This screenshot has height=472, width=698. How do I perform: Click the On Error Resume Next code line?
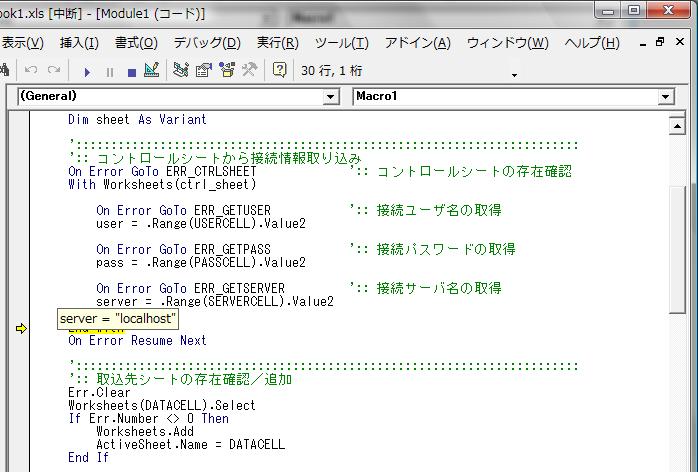[x=137, y=341]
